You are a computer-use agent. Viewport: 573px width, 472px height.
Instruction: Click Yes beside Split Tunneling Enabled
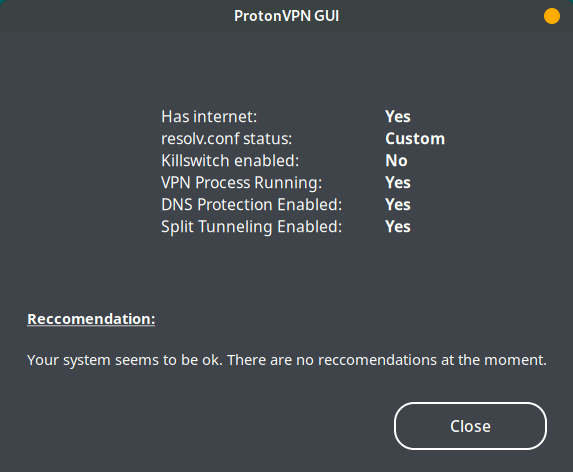point(398,227)
